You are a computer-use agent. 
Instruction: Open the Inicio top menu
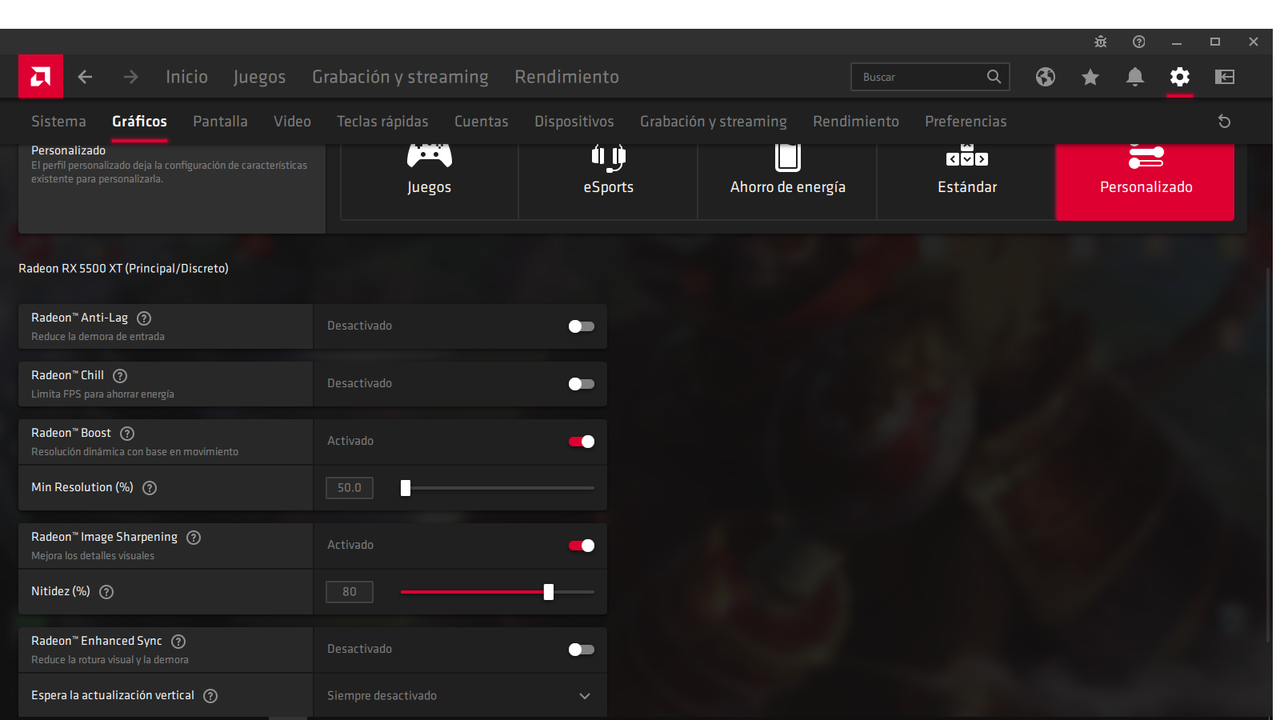[x=187, y=77]
